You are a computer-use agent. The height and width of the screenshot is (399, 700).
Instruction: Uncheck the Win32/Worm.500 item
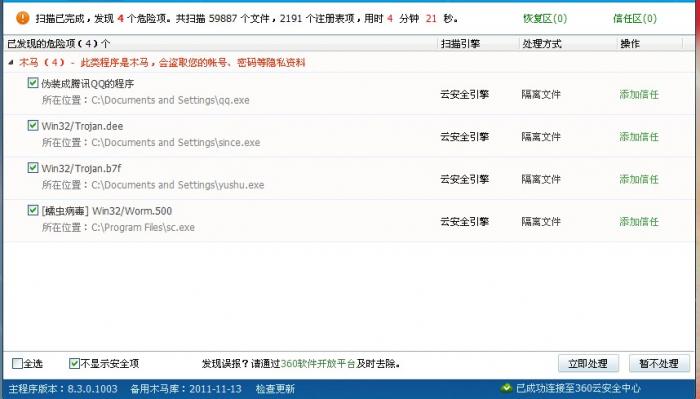[33, 210]
